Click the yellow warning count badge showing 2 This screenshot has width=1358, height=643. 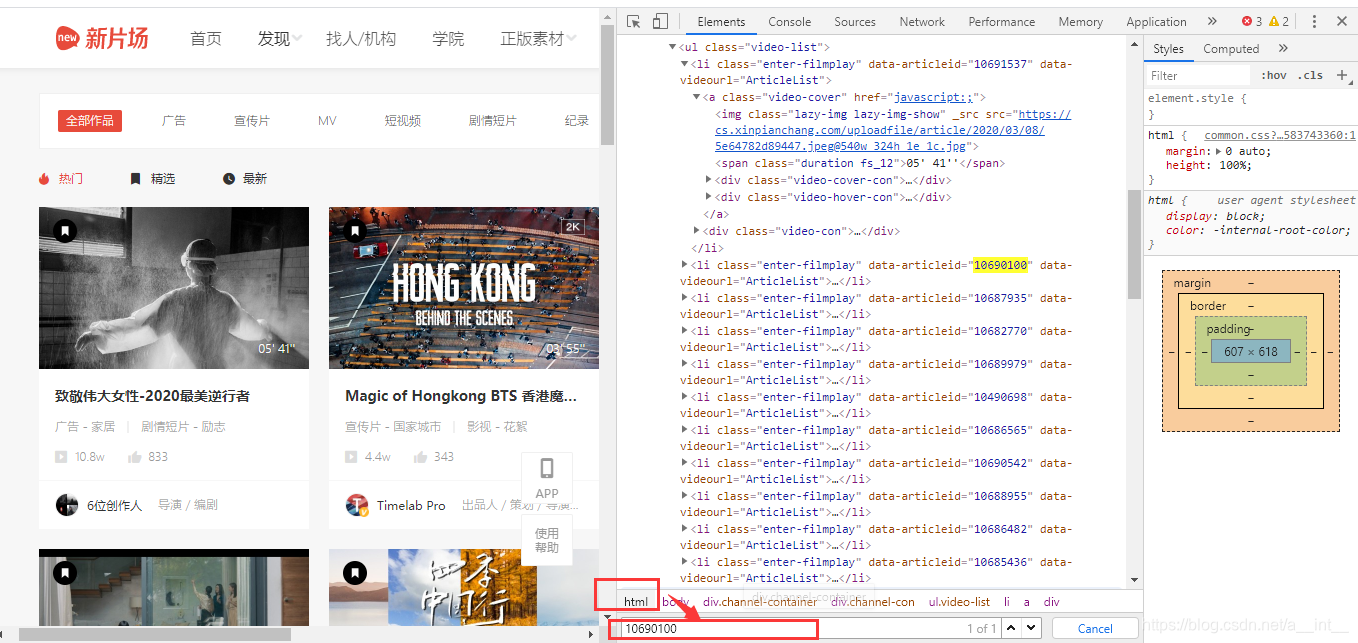click(x=1279, y=21)
